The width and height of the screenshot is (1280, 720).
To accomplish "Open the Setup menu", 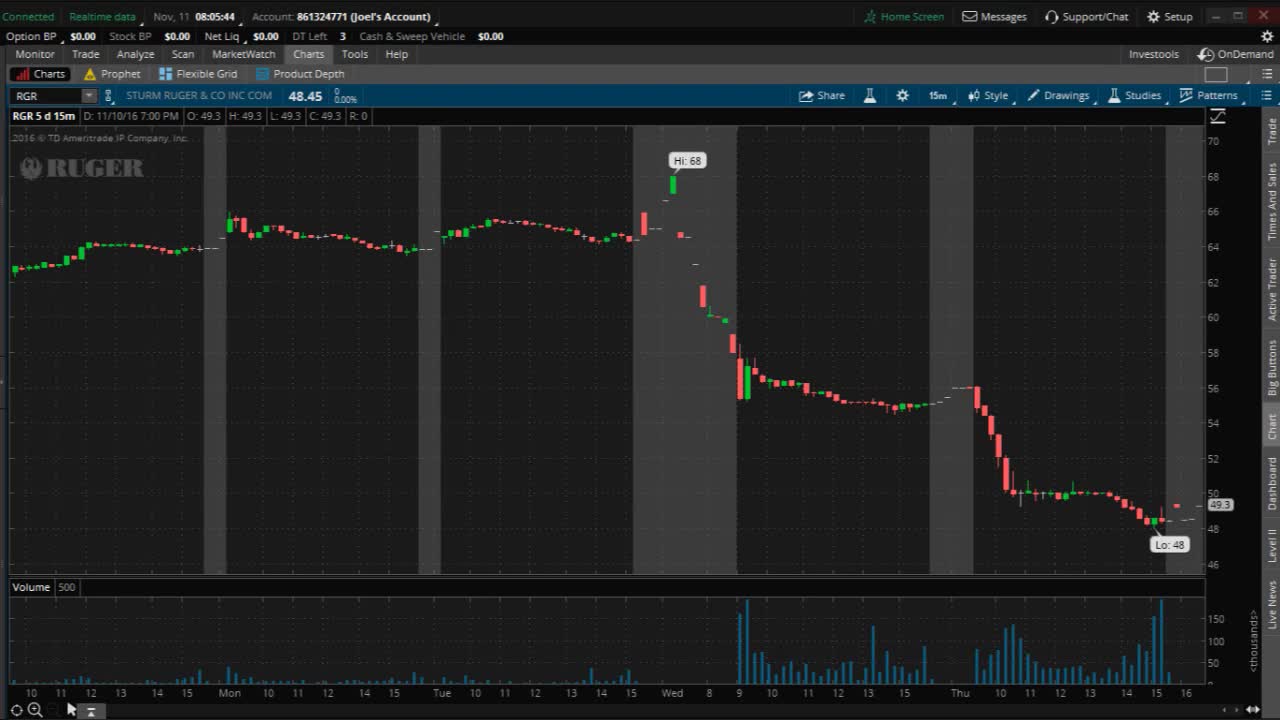I will [x=1169, y=16].
